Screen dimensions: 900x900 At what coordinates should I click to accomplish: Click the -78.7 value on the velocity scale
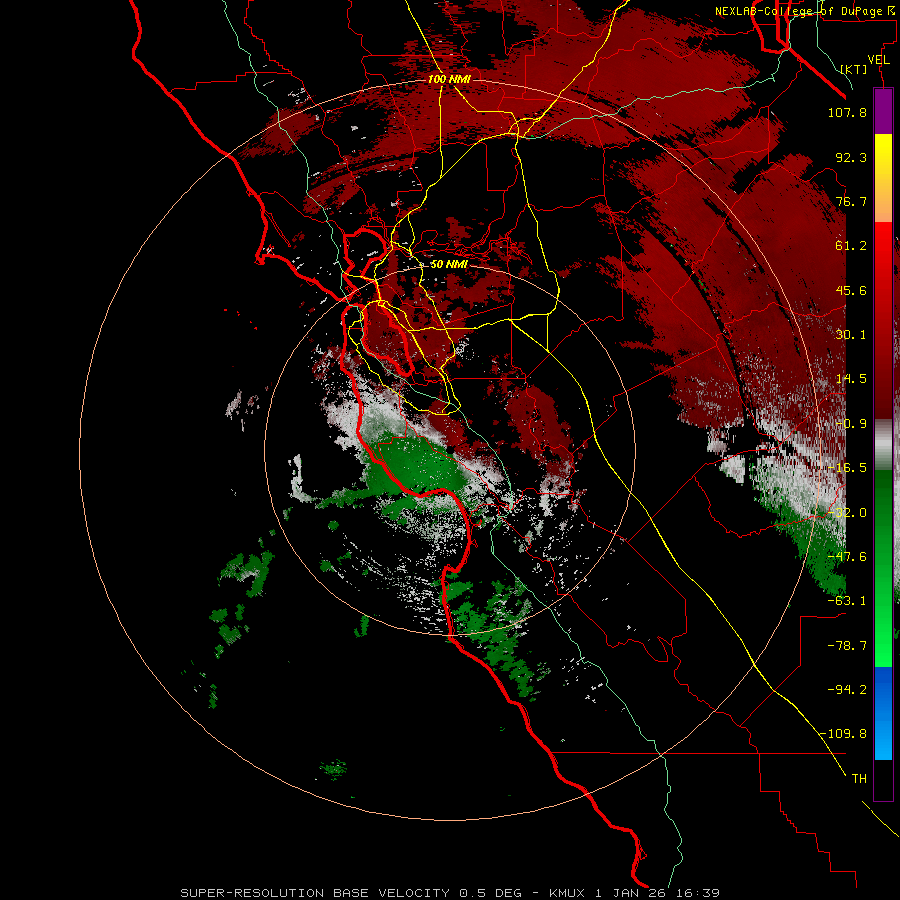point(847,646)
